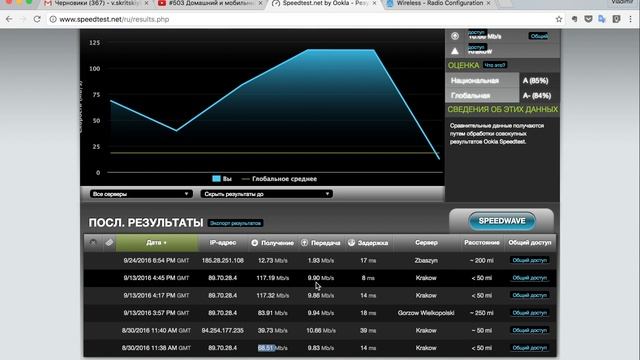The width and height of the screenshot is (640, 360).
Task: Select the 39.73 Mb/s download value
Action: (x=273, y=331)
